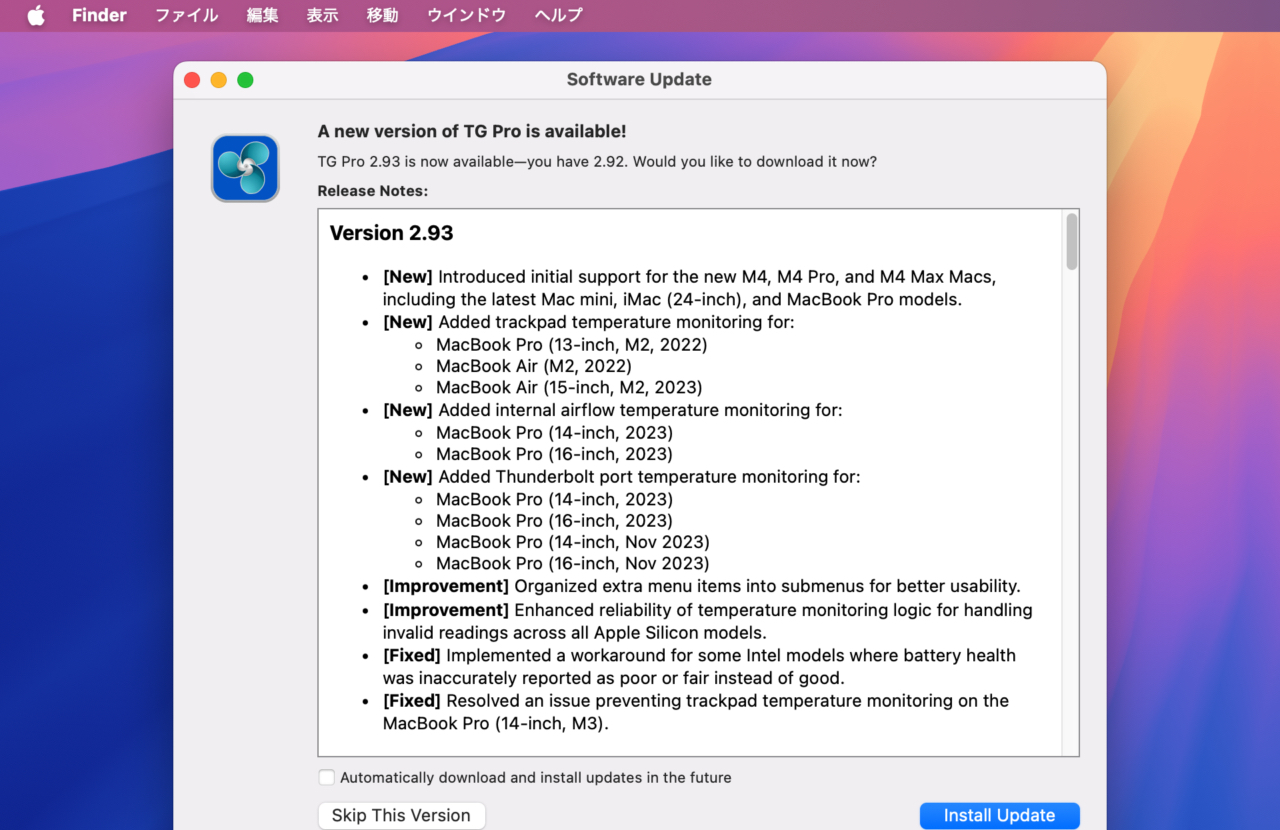This screenshot has width=1280, height=830.
Task: Click the 'Added trackpad temperature monitoring for:' line
Action: (588, 322)
